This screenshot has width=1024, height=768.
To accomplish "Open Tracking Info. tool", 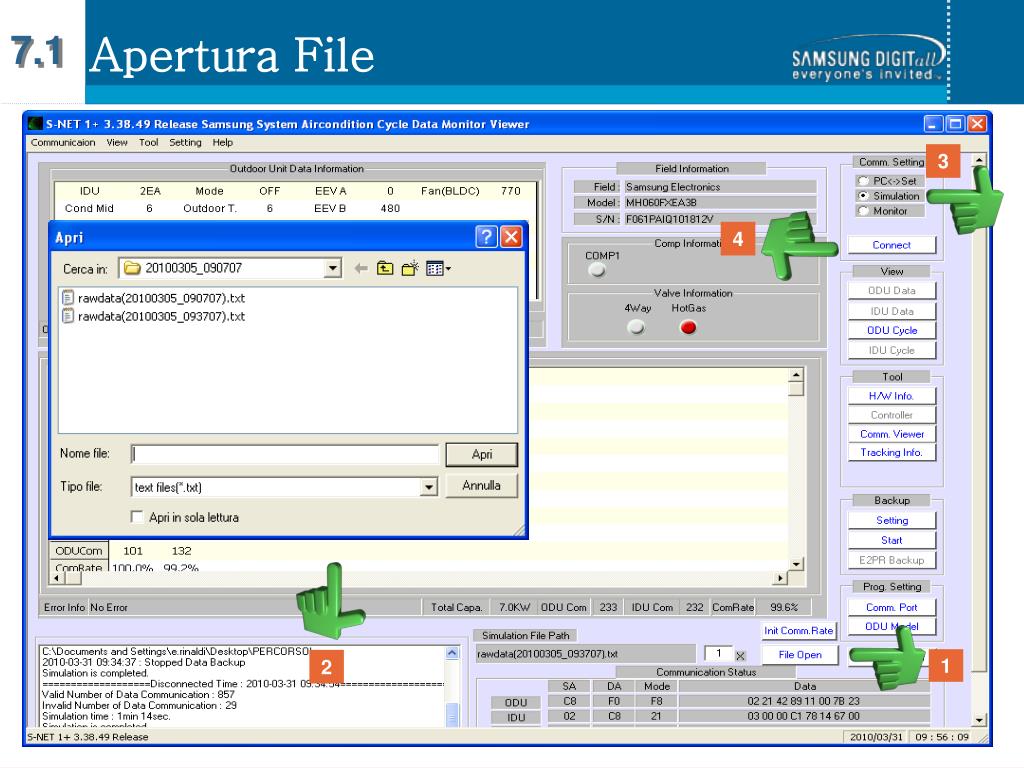I will (x=891, y=453).
